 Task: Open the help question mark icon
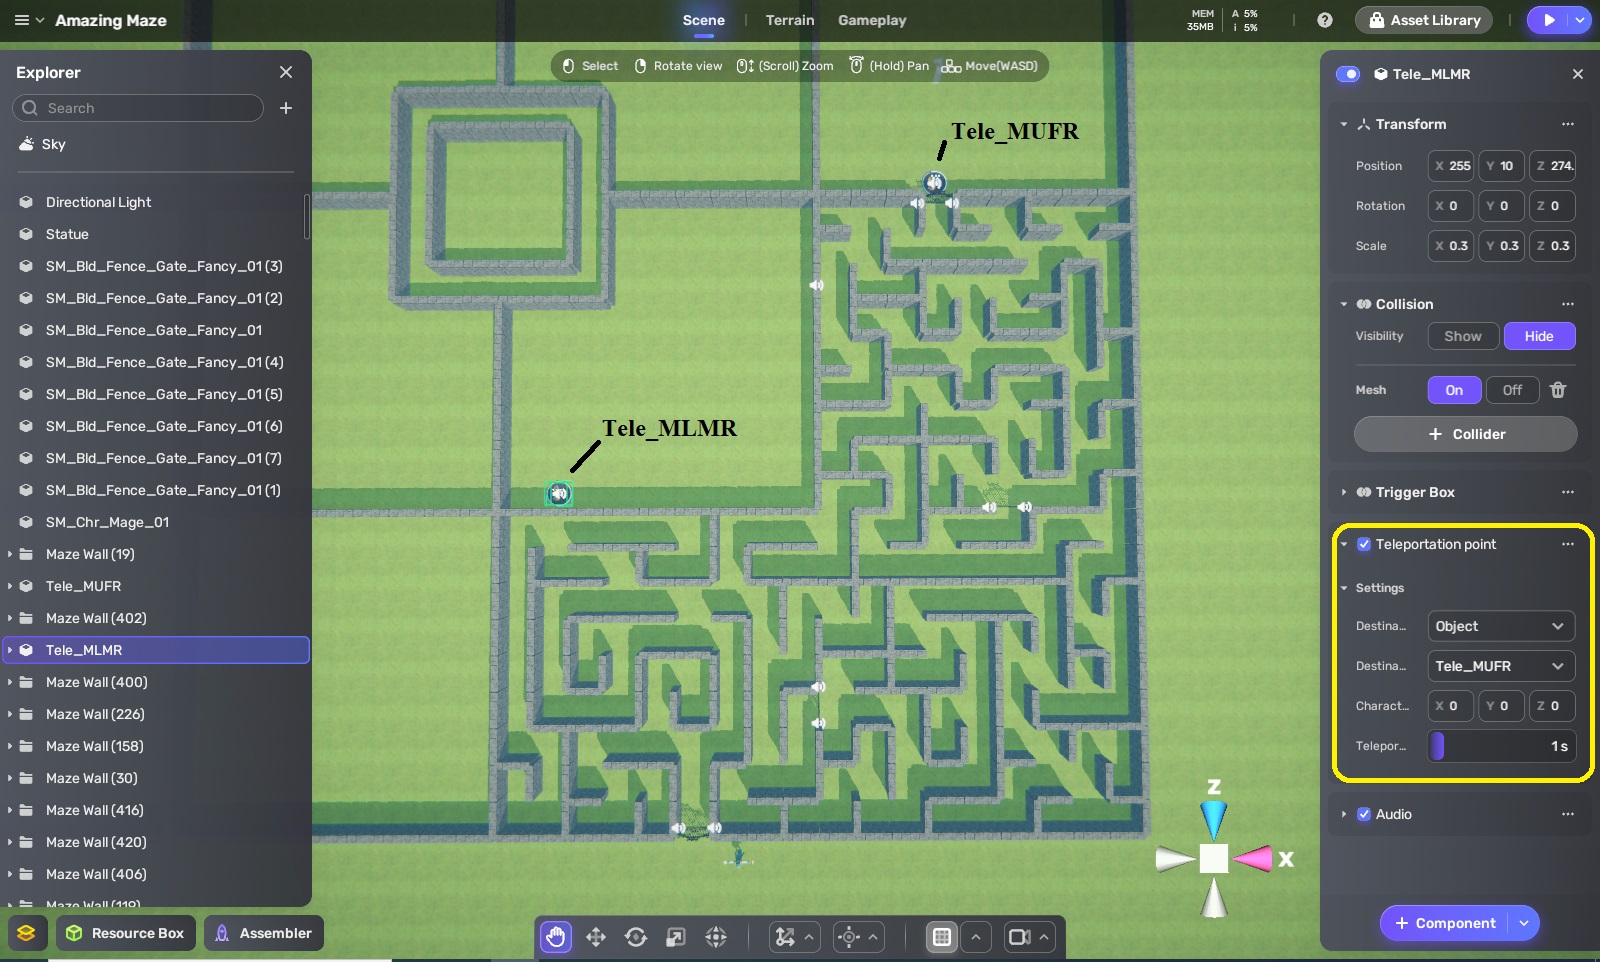[1325, 20]
